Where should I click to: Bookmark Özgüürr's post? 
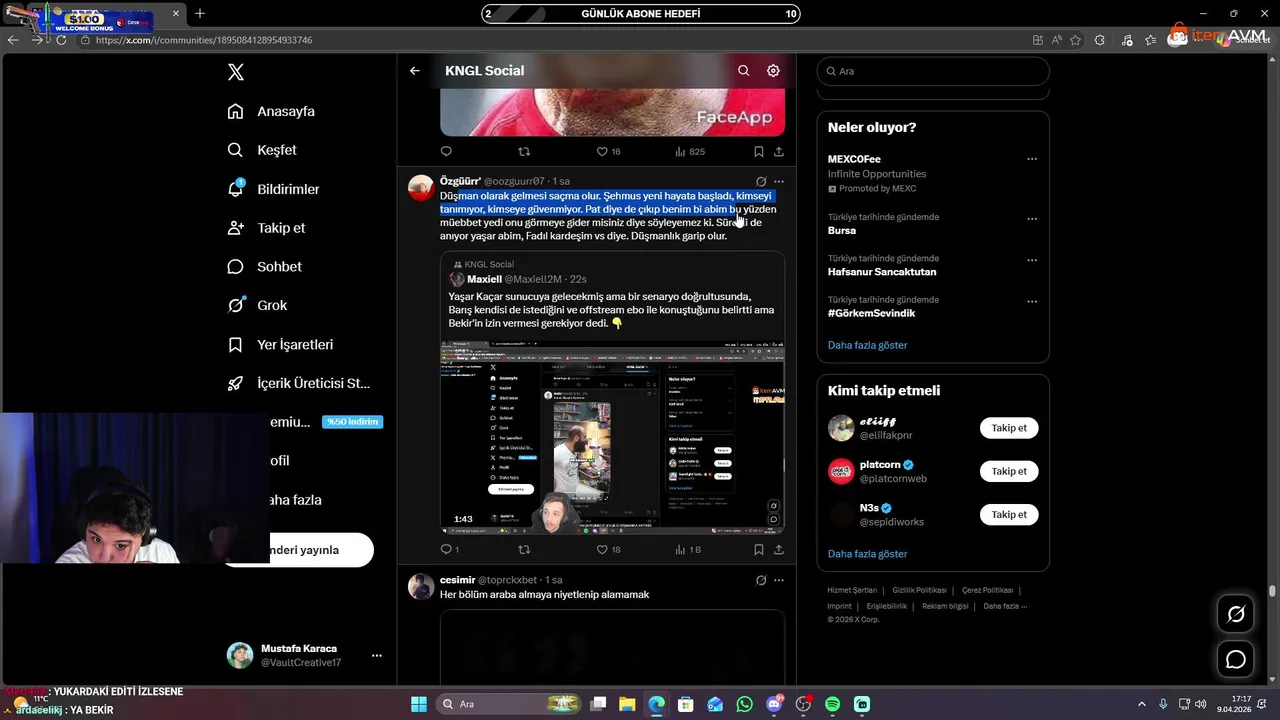pyautogui.click(x=758, y=550)
